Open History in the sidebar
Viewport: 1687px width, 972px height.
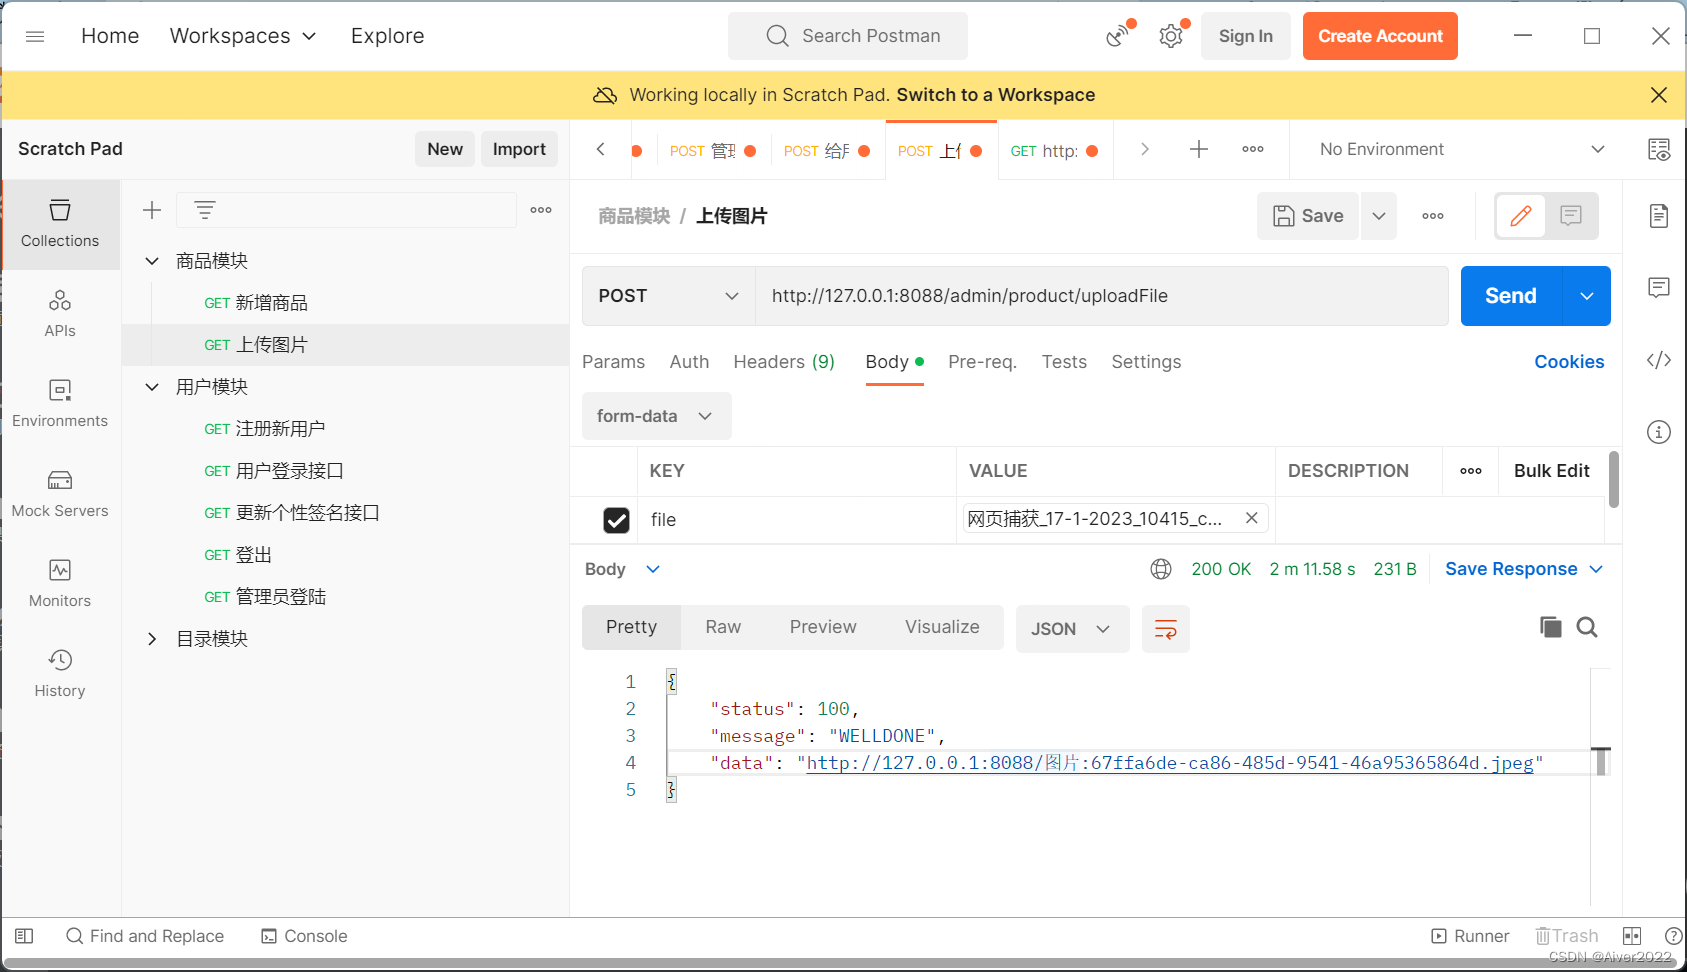pyautogui.click(x=60, y=674)
